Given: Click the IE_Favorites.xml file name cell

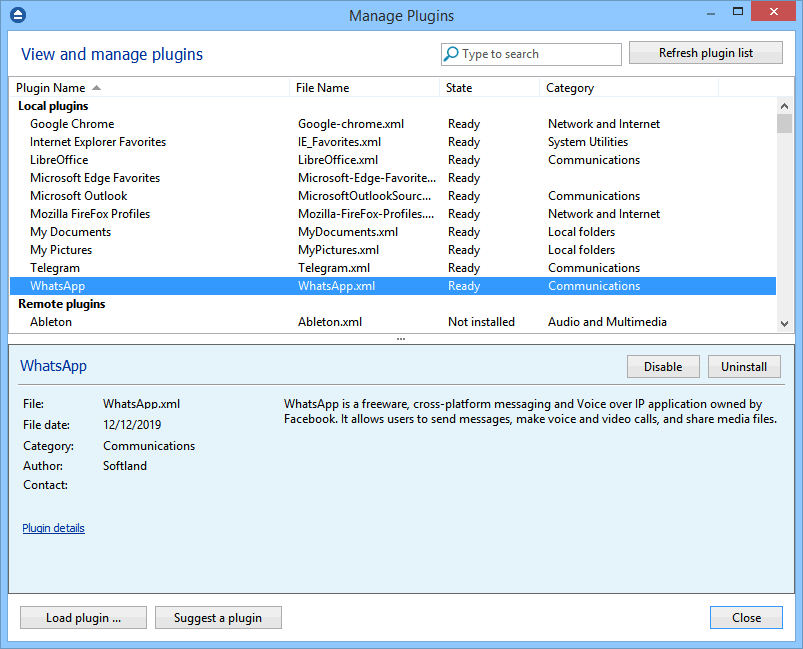Looking at the screenshot, I should 340,142.
